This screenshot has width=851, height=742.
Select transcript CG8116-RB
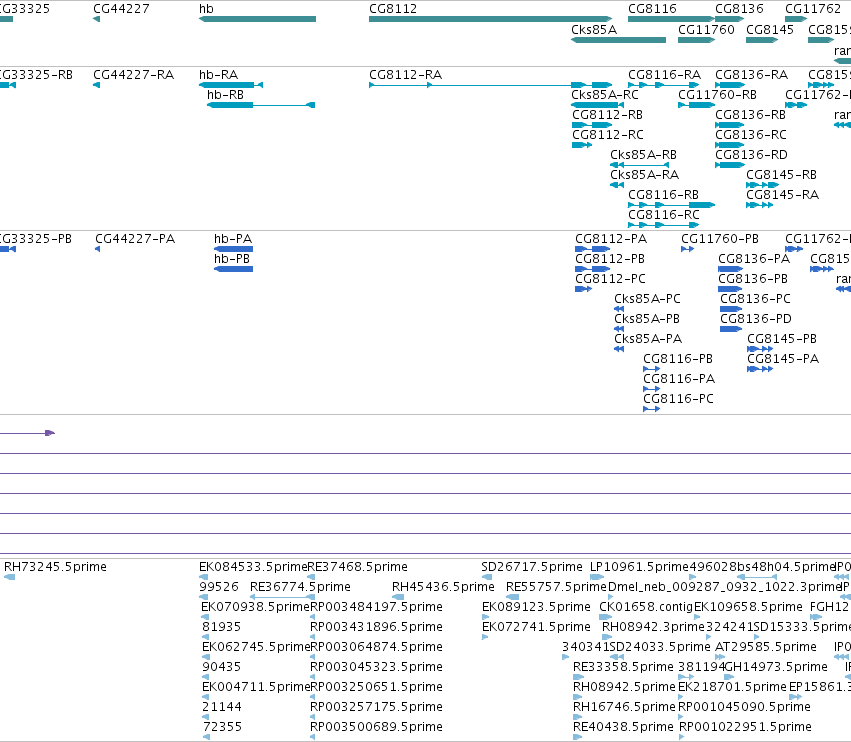pos(663,195)
